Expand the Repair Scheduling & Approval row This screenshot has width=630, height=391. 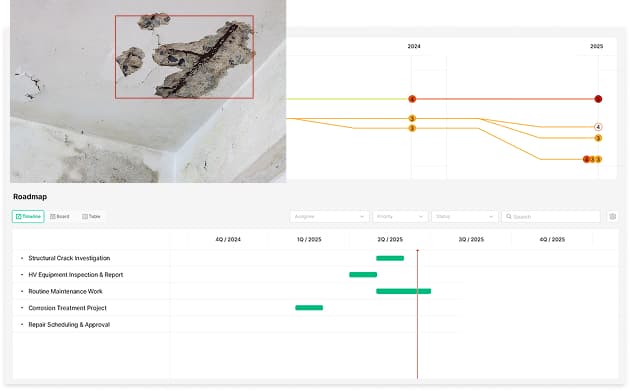22,324
